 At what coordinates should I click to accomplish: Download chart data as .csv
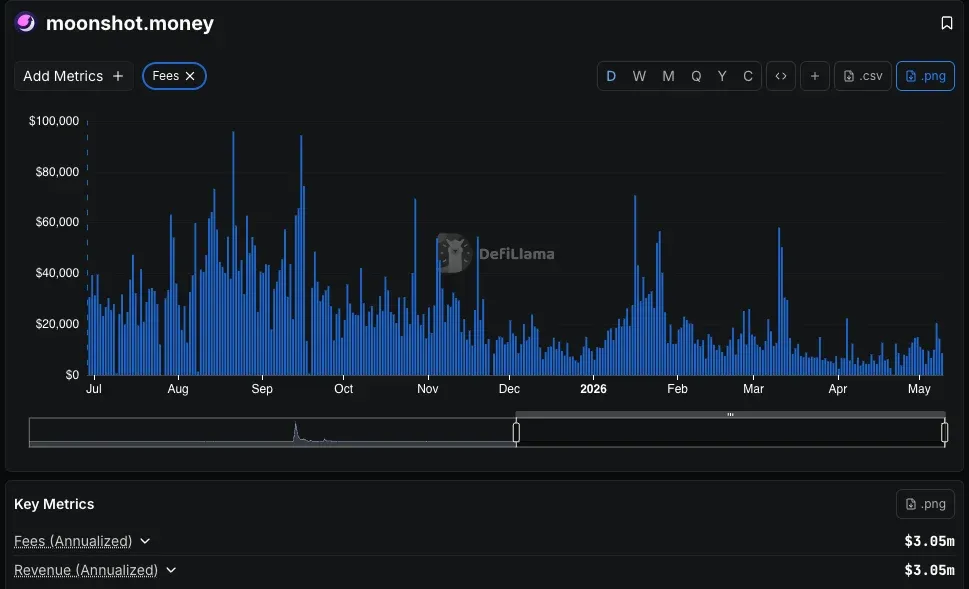click(x=863, y=76)
